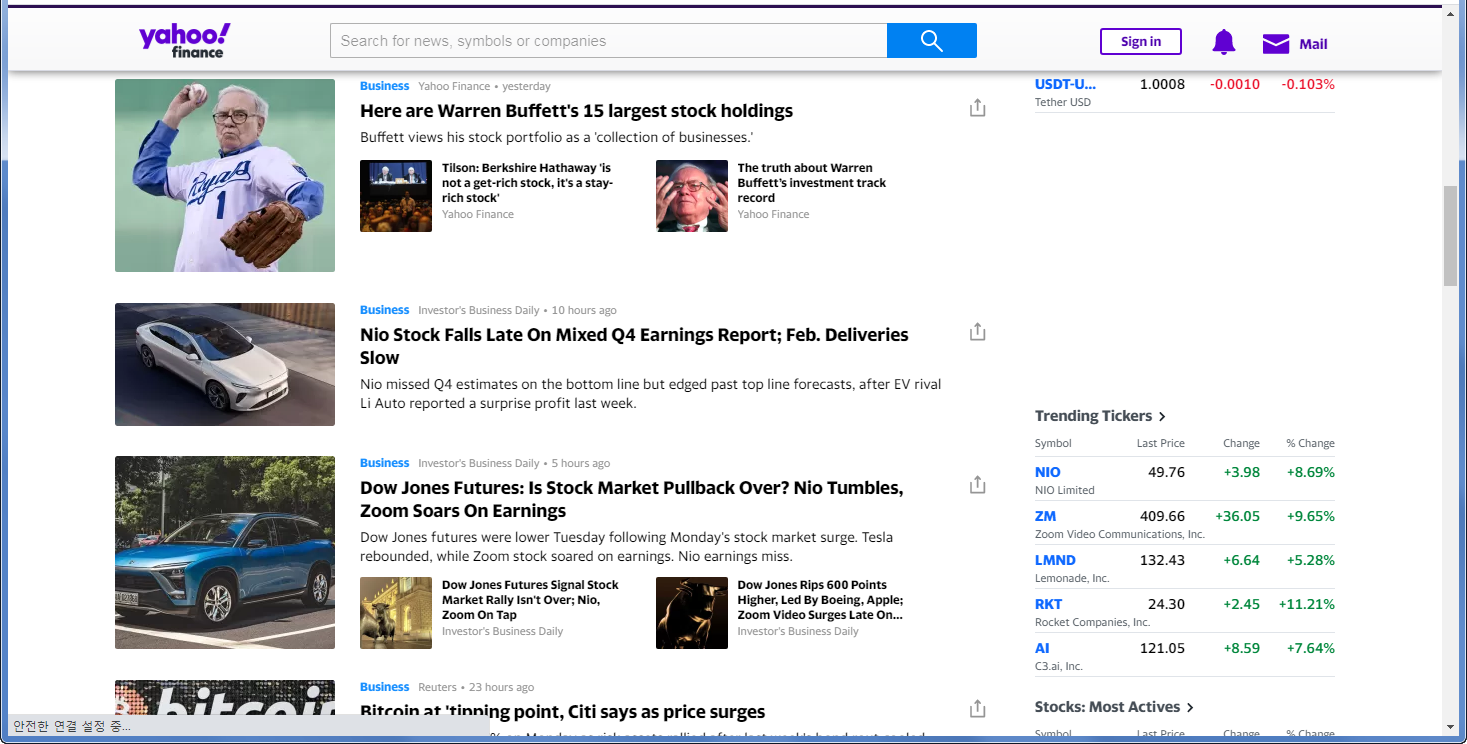The image size is (1467, 744).
Task: Share the Warren Buffett holdings article
Action: pyautogui.click(x=978, y=108)
